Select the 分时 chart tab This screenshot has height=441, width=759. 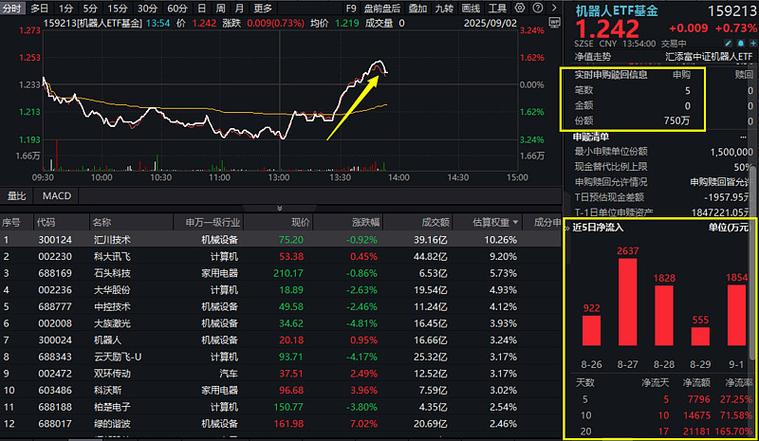(11, 8)
